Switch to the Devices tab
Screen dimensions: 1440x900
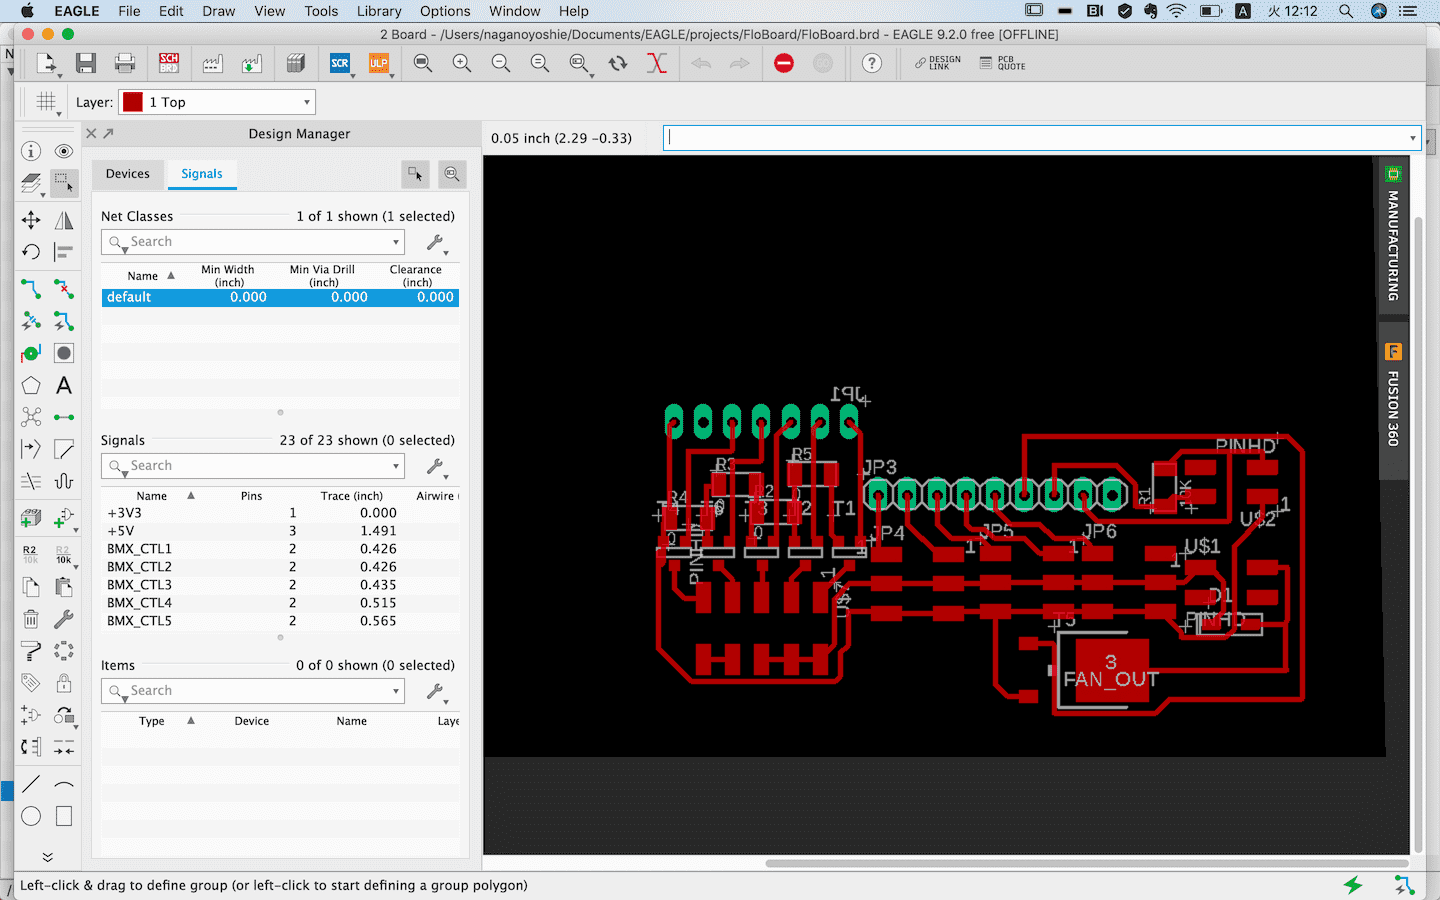click(x=128, y=174)
